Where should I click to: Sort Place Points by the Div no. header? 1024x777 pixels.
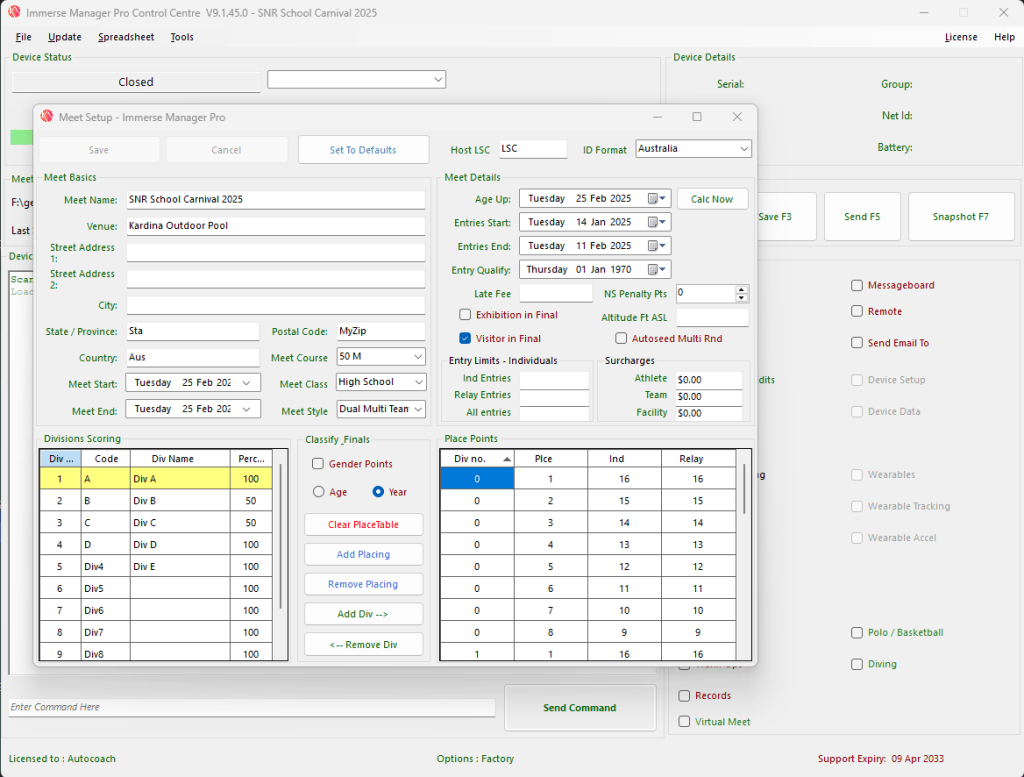tap(477, 458)
